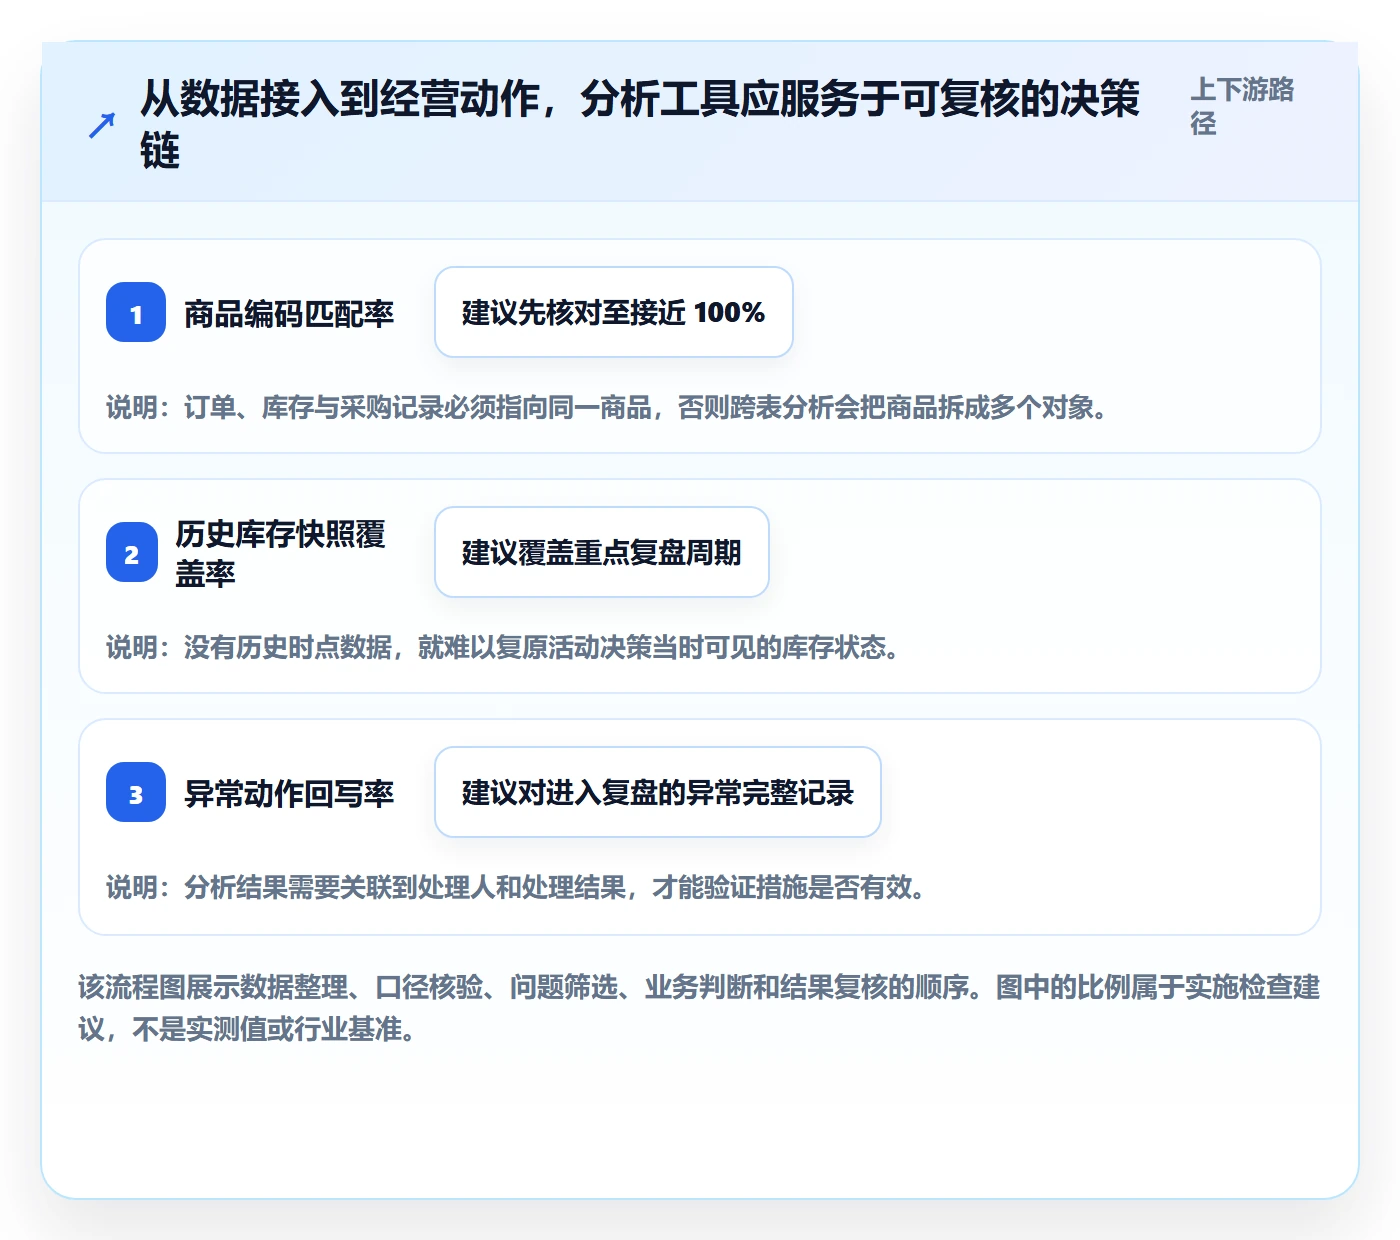Select the step 2 number badge

(x=132, y=552)
